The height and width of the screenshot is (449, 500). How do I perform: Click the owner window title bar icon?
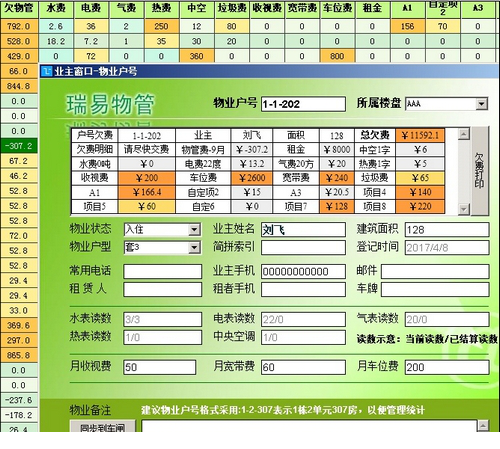(48, 71)
